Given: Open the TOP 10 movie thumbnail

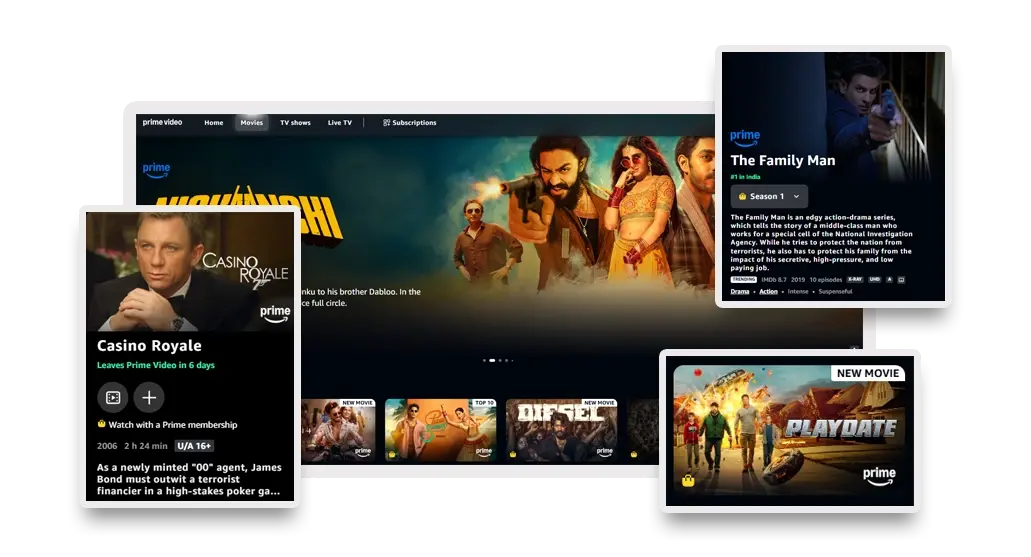Looking at the screenshot, I should 441,429.
